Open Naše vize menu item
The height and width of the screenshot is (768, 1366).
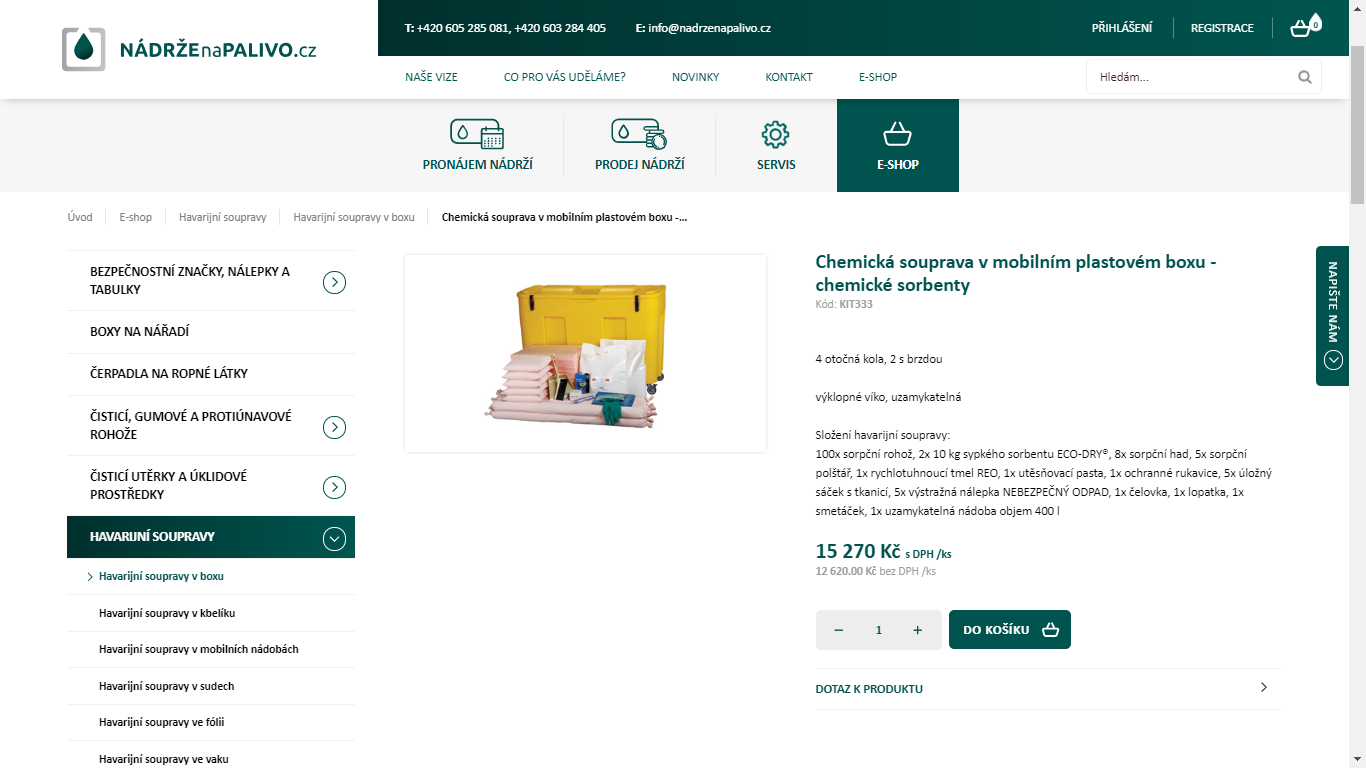[431, 77]
